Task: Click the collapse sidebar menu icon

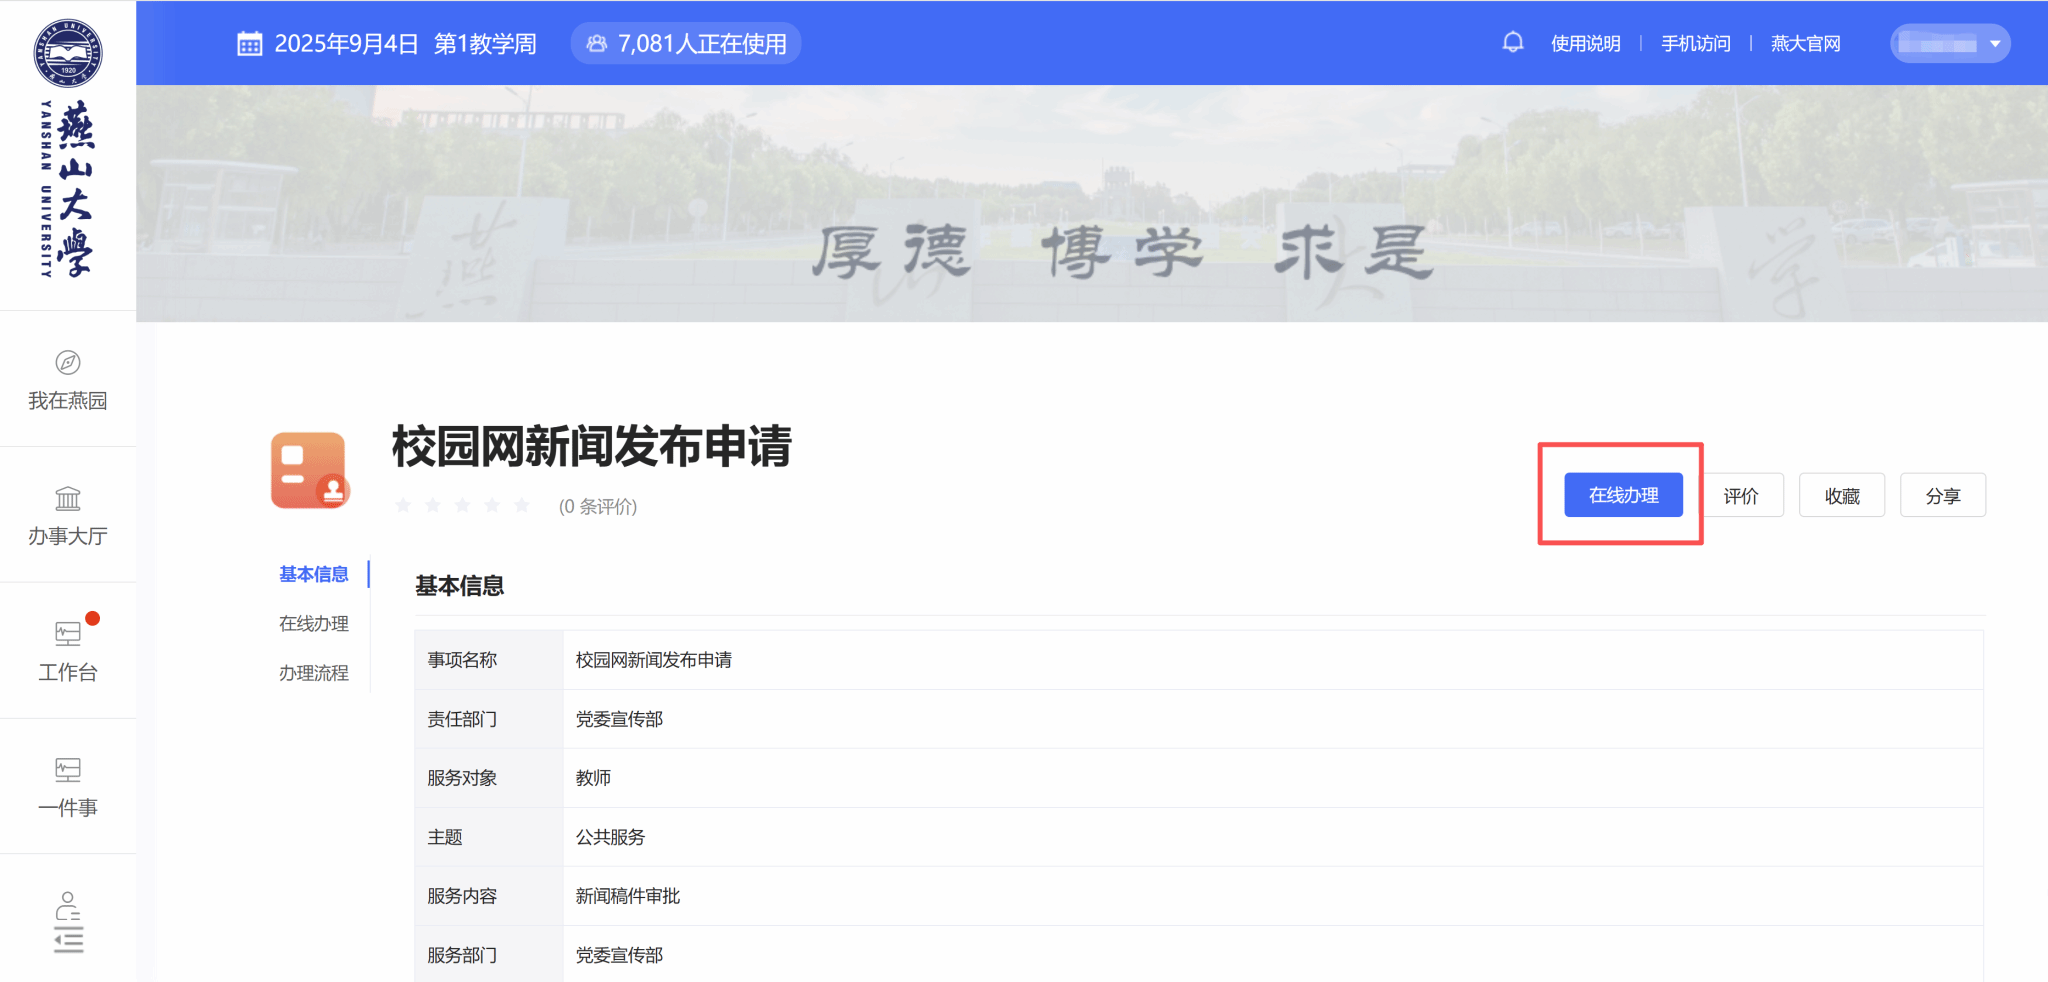Action: tap(68, 940)
